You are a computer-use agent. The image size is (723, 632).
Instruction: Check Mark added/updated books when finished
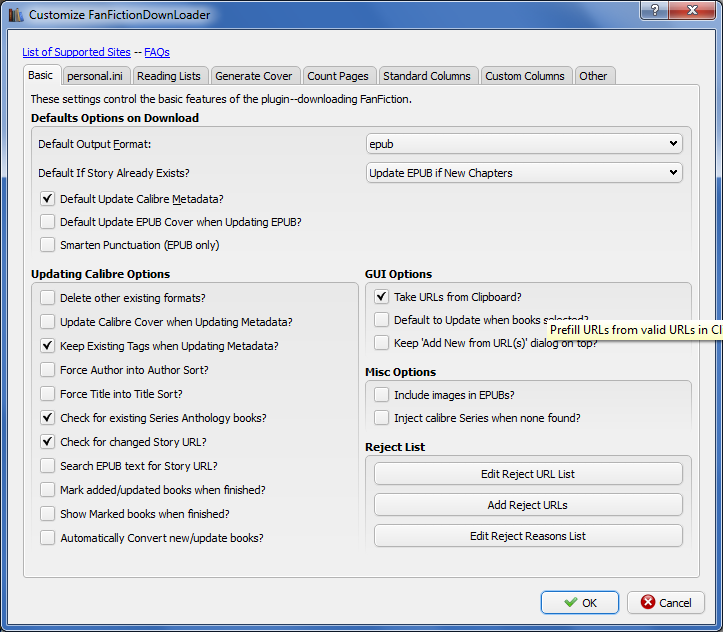coord(47,490)
